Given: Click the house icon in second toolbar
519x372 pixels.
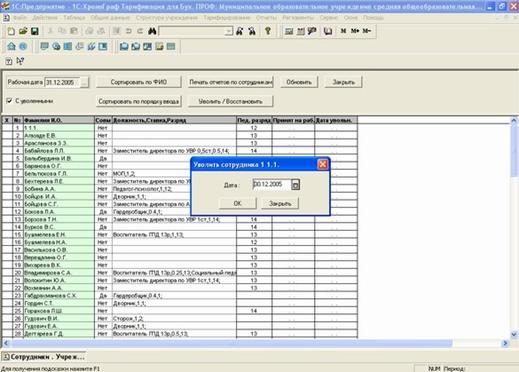Looking at the screenshot, I should (11, 46).
